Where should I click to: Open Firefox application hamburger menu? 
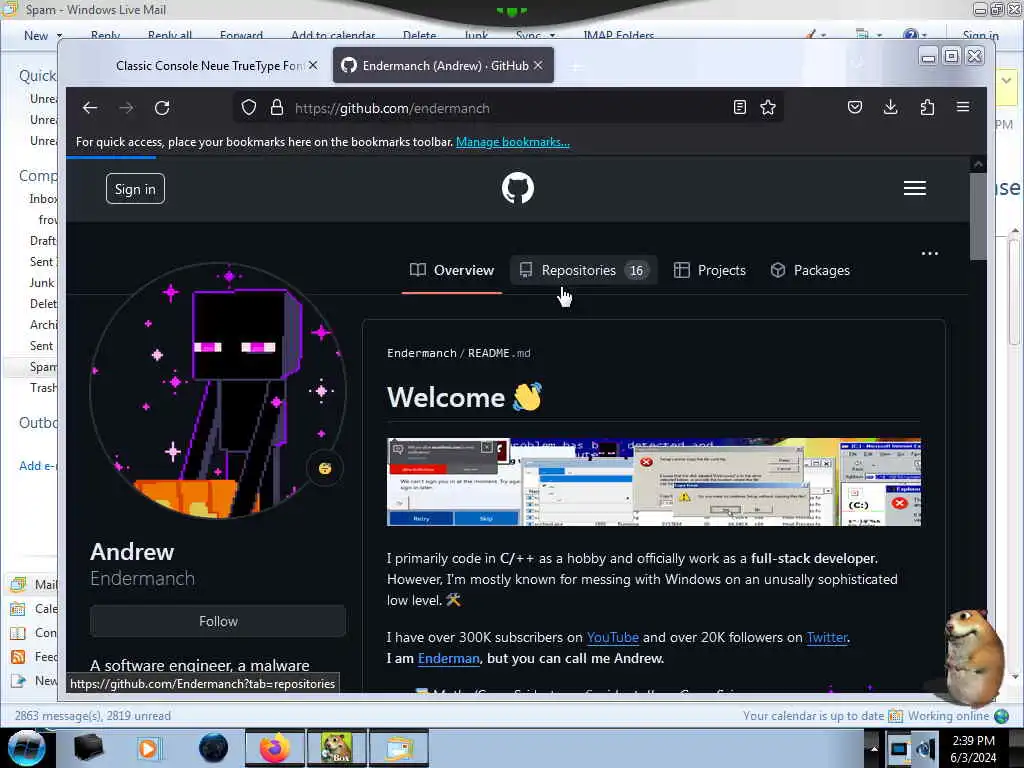tap(963, 107)
